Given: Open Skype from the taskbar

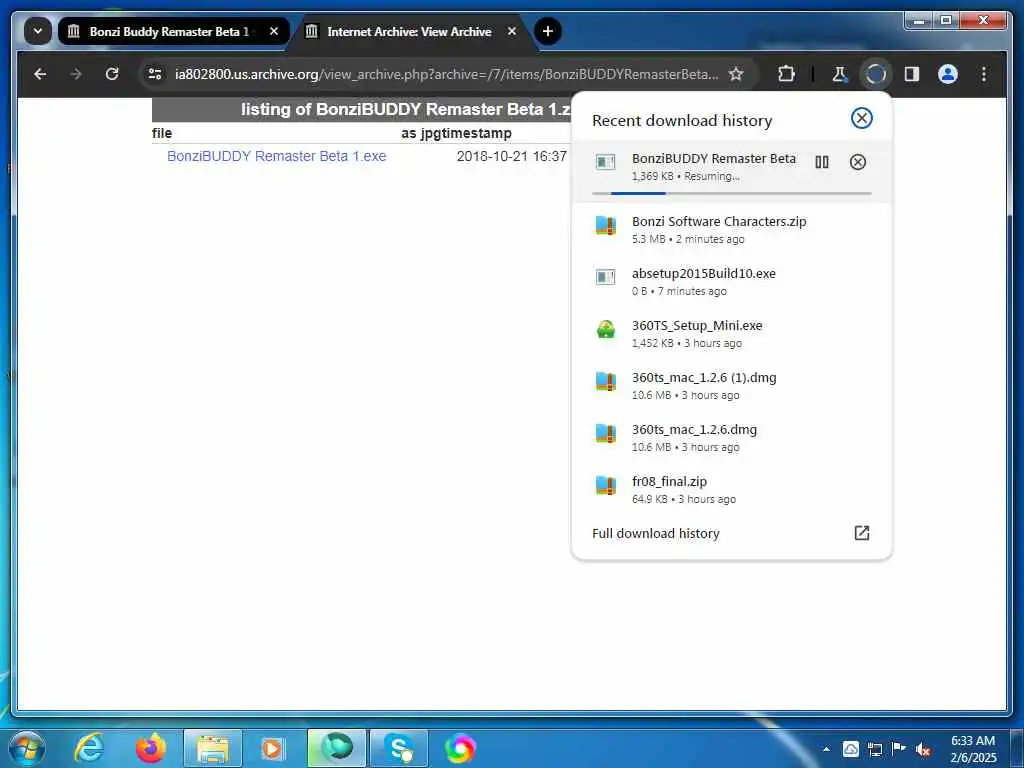Looking at the screenshot, I should pos(398,748).
